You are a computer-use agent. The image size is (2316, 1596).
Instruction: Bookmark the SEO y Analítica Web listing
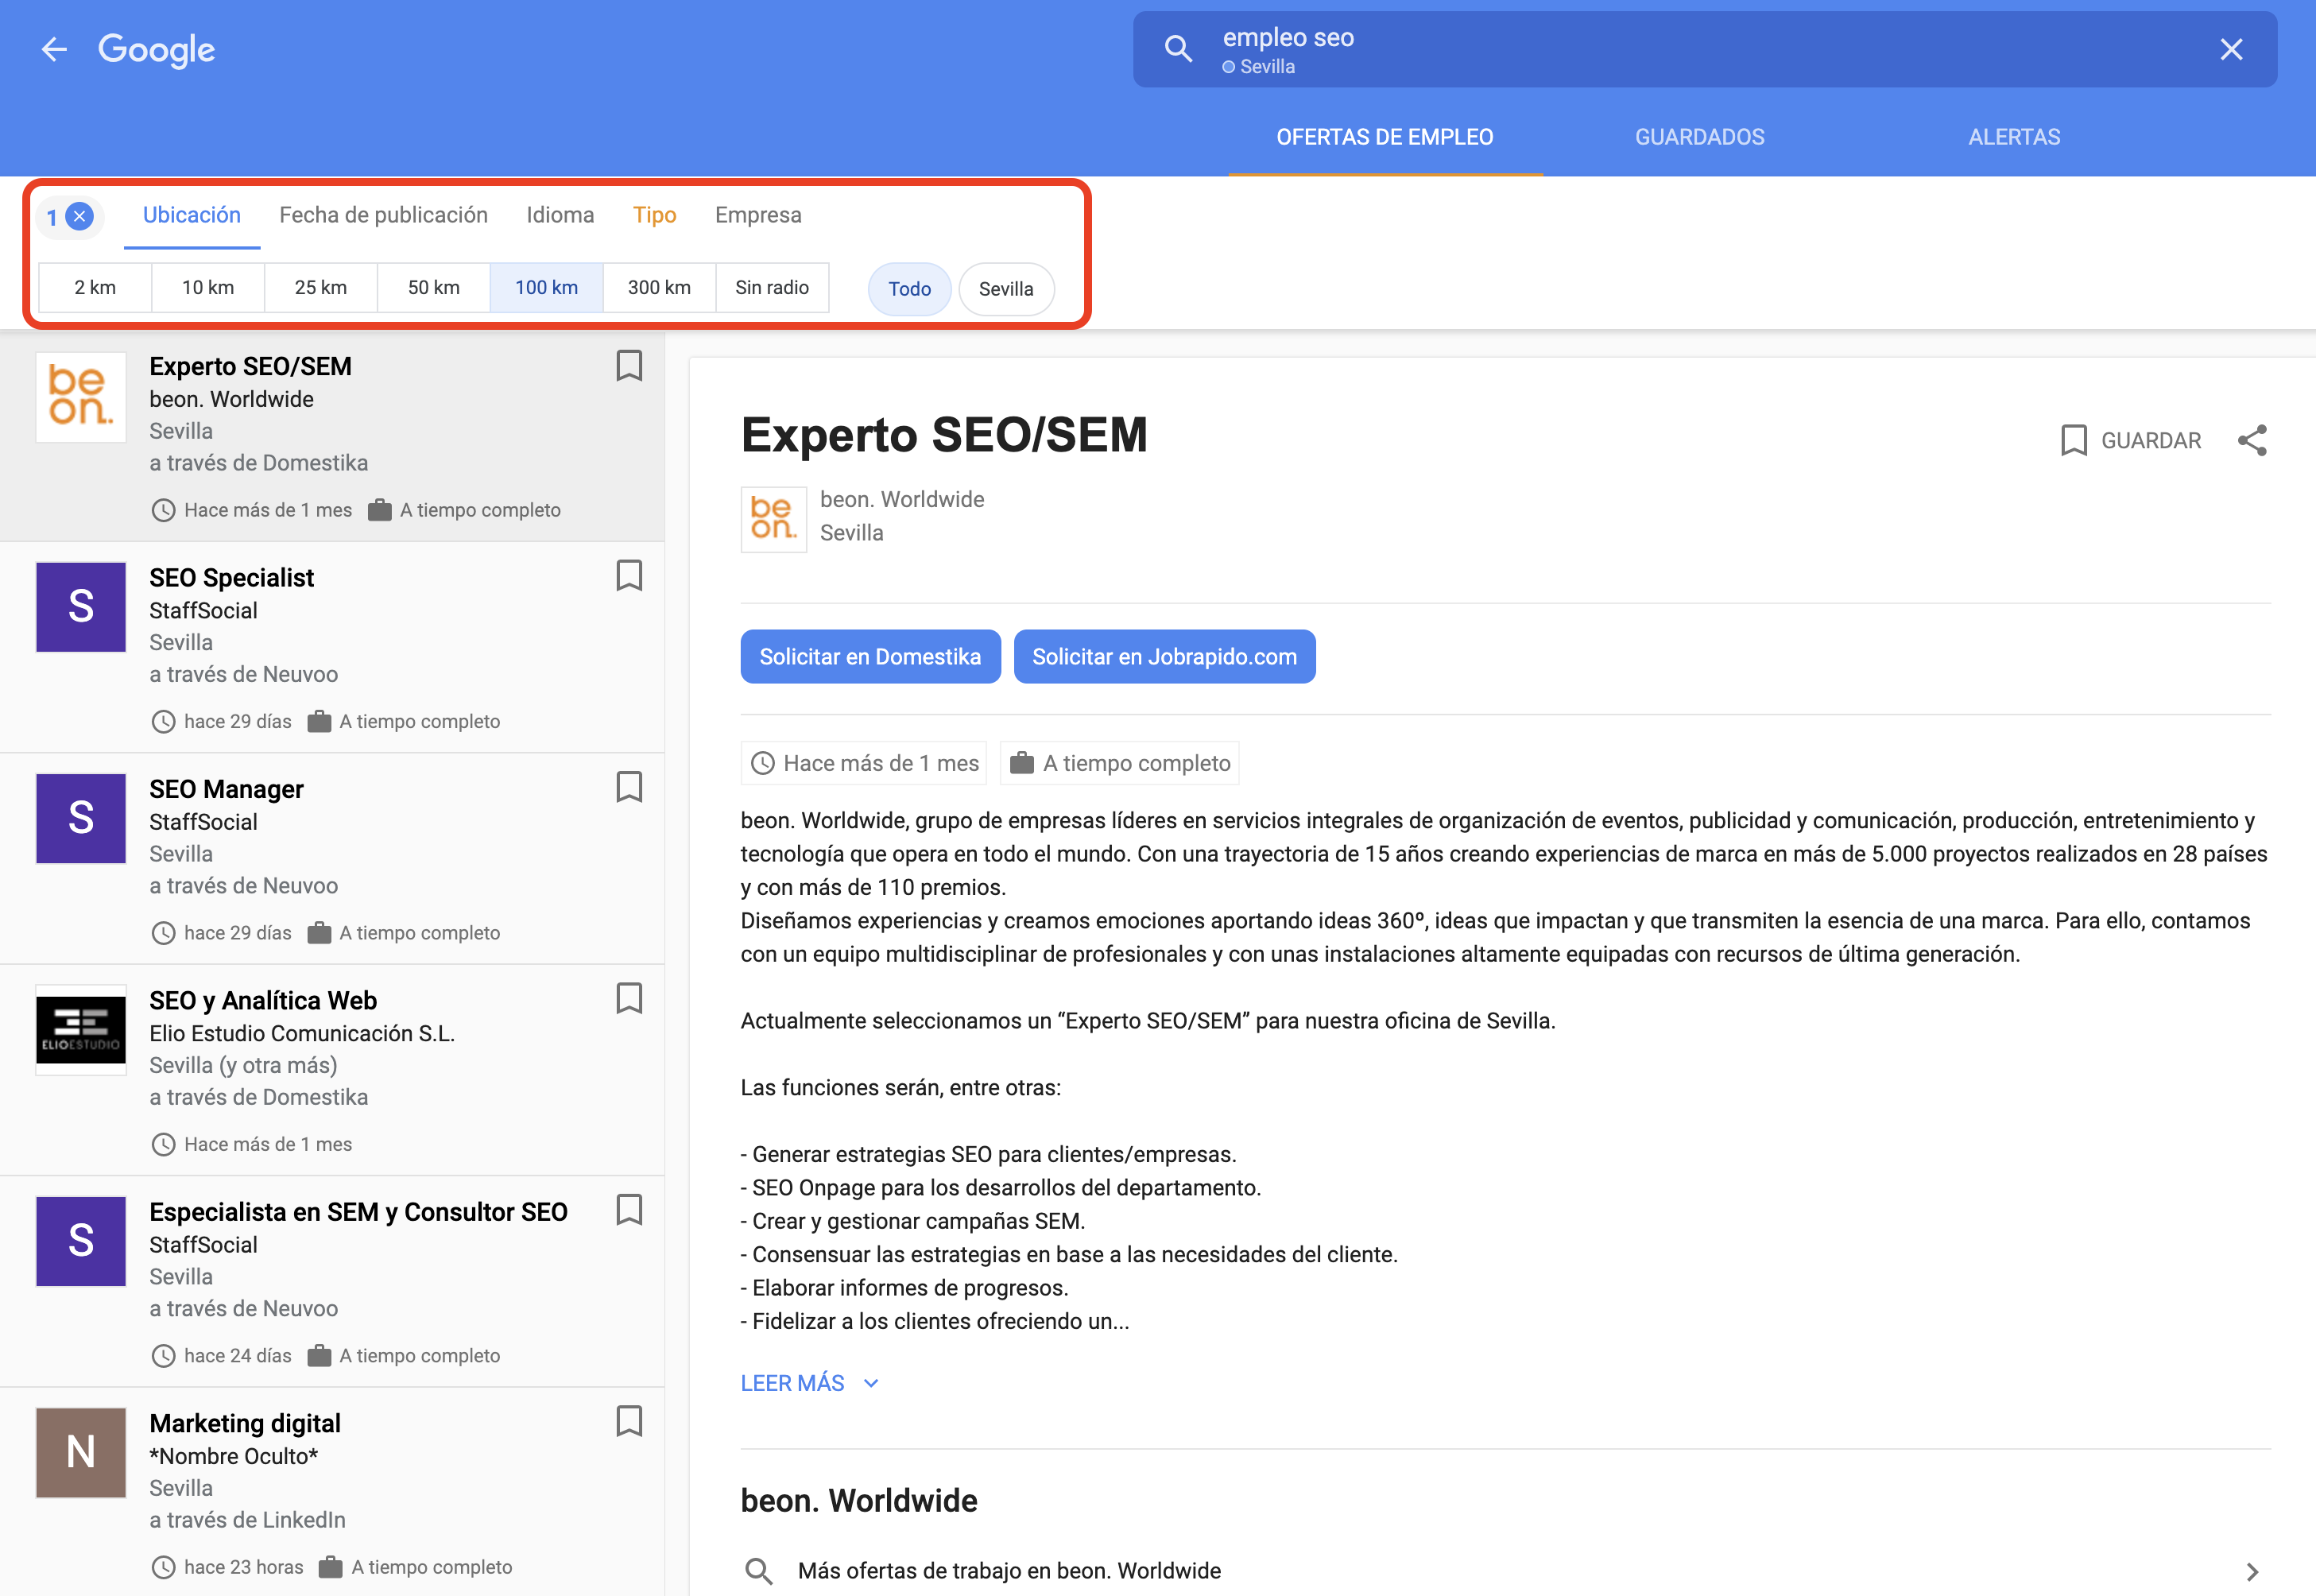pos(629,999)
